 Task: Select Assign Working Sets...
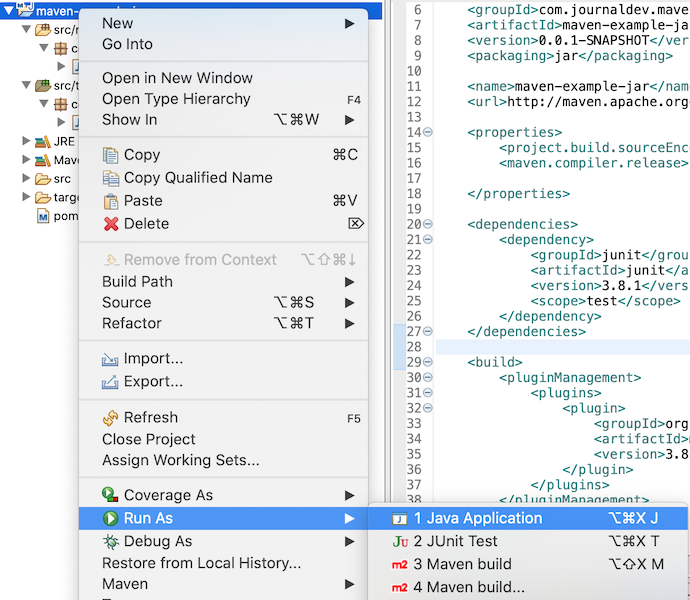(x=224, y=460)
